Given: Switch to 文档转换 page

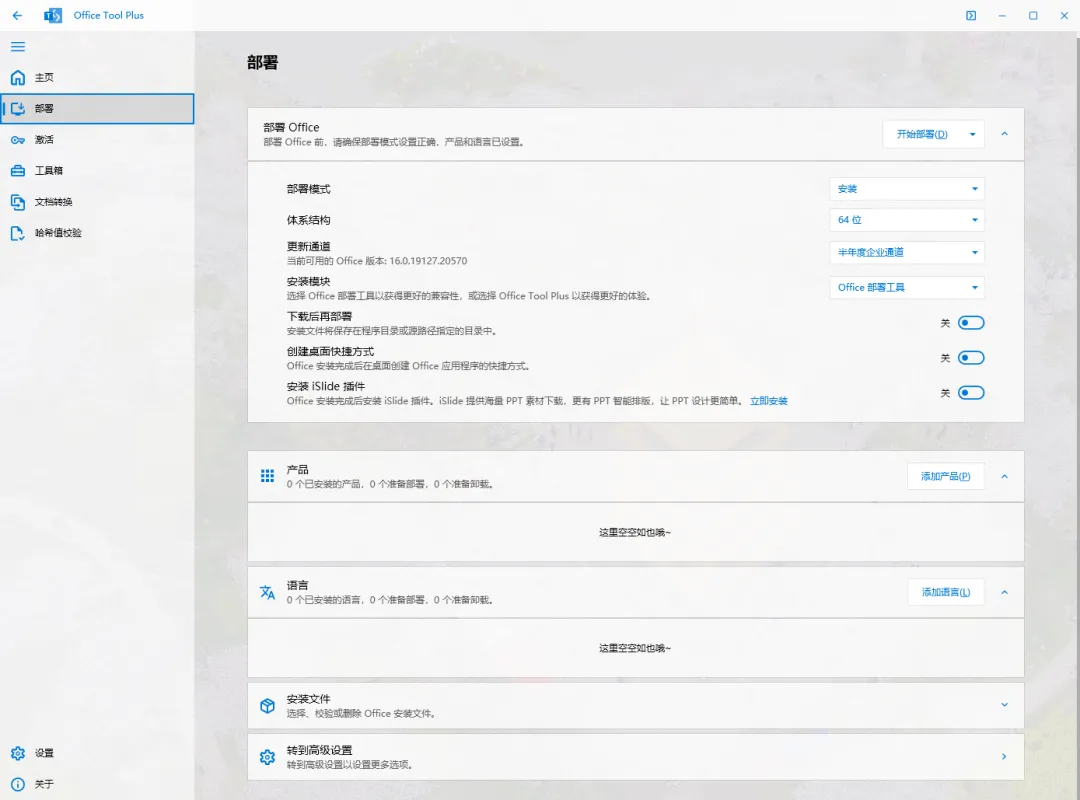Looking at the screenshot, I should (x=97, y=202).
